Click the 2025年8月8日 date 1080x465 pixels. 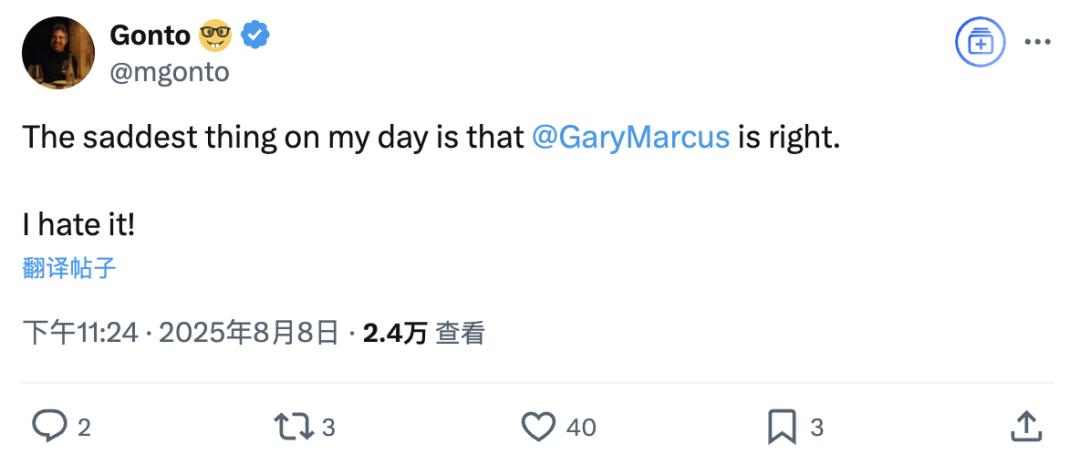[249, 333]
